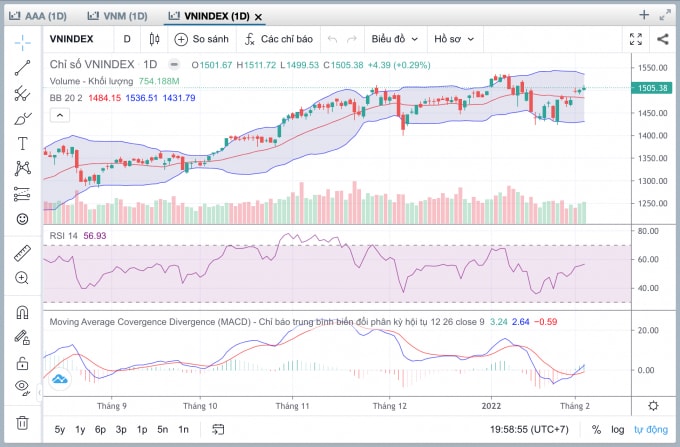Select the ruler measure tool
Image resolution: width=680 pixels, height=447 pixels.
[x=23, y=253]
